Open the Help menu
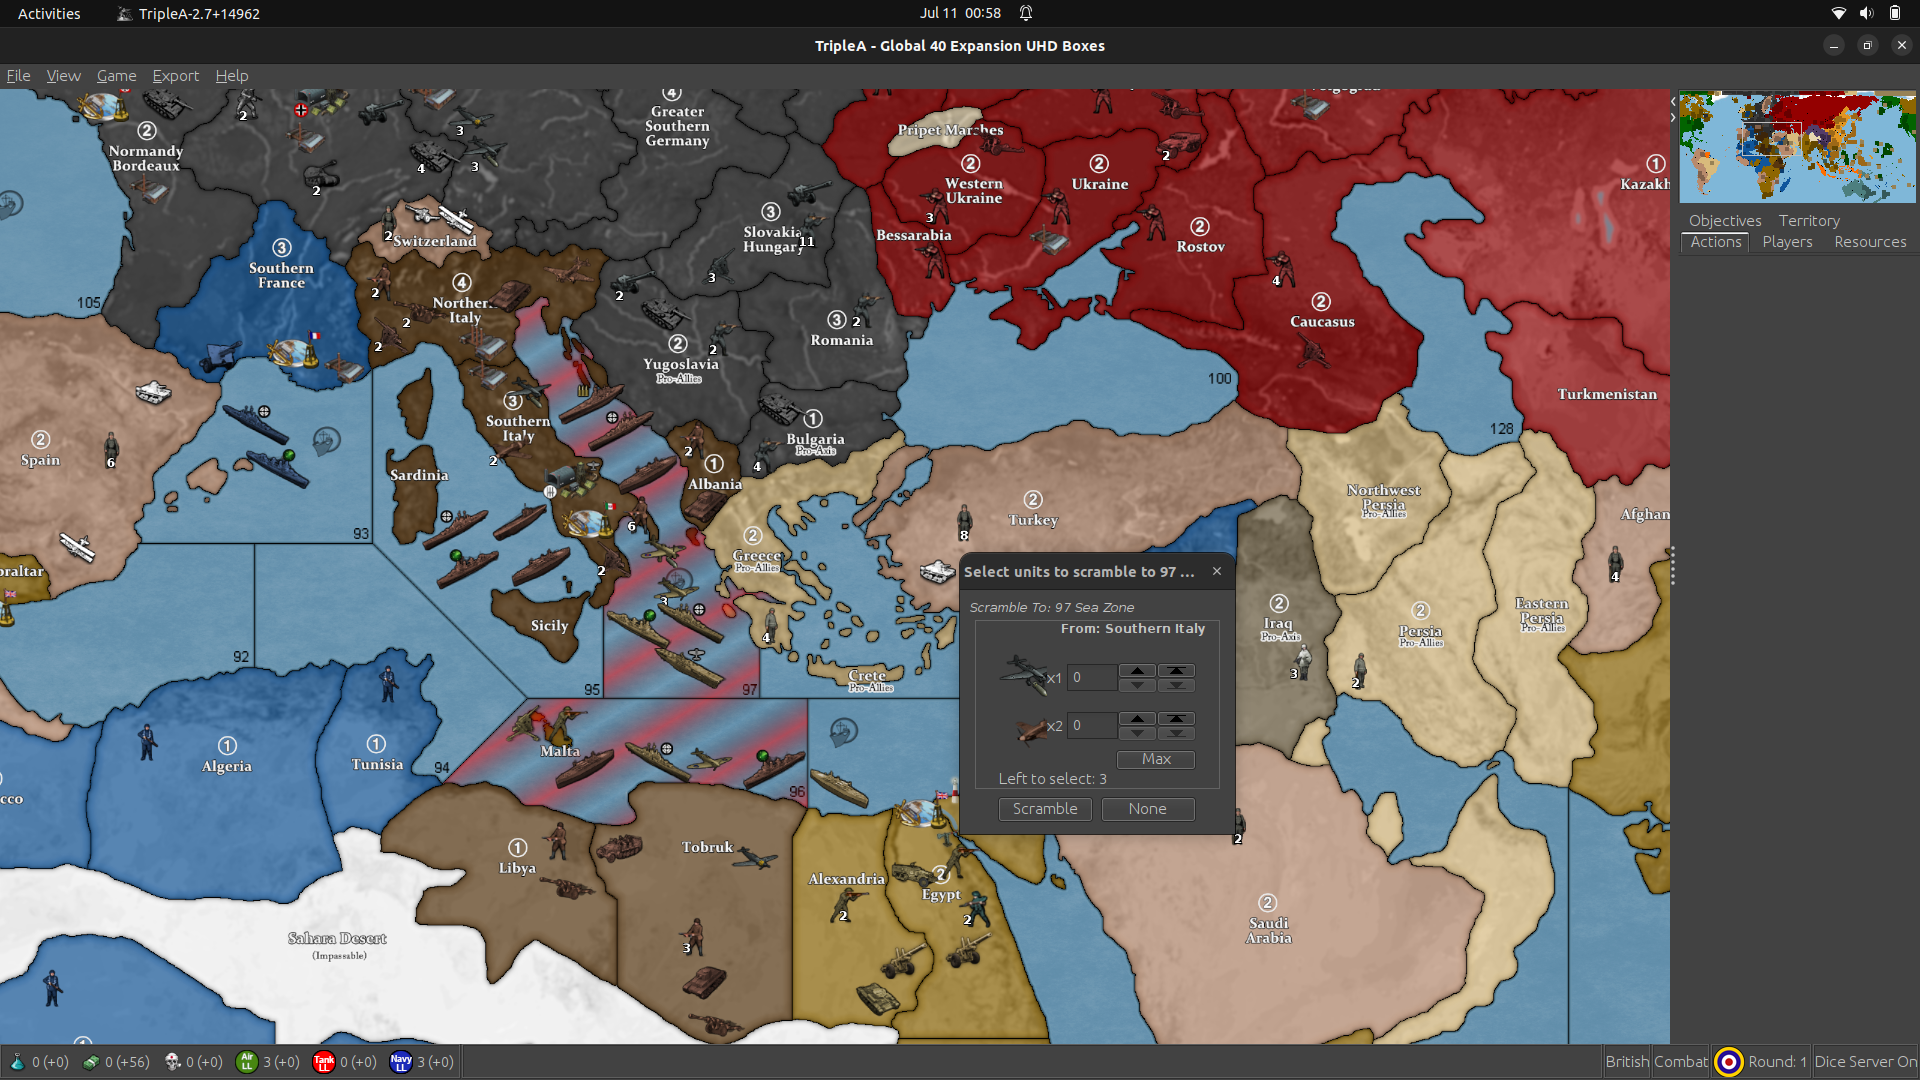The width and height of the screenshot is (1920, 1080). (232, 75)
